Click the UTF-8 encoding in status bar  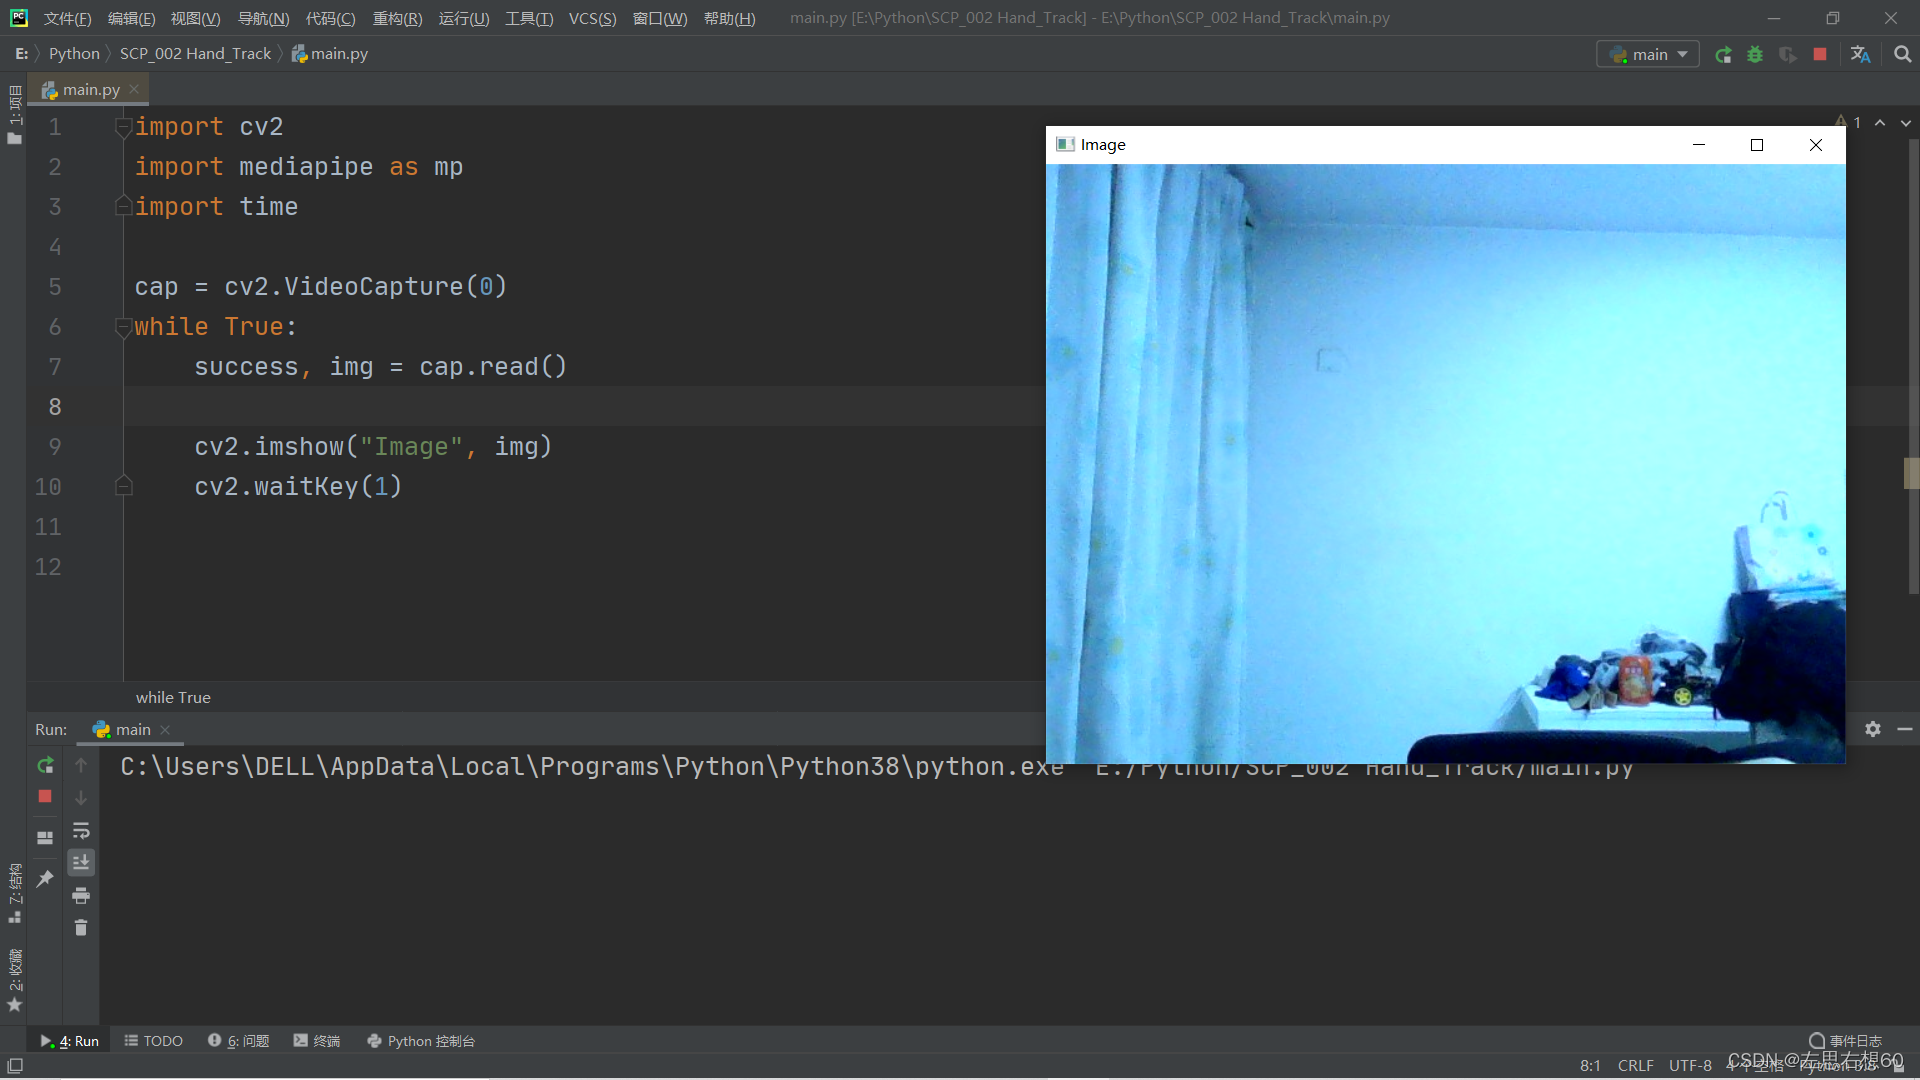(1689, 1066)
